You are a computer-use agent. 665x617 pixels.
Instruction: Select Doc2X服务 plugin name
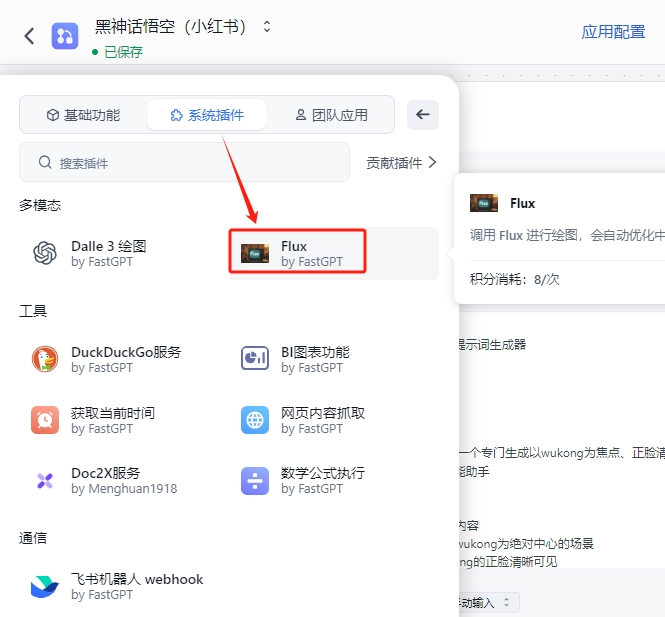106,473
